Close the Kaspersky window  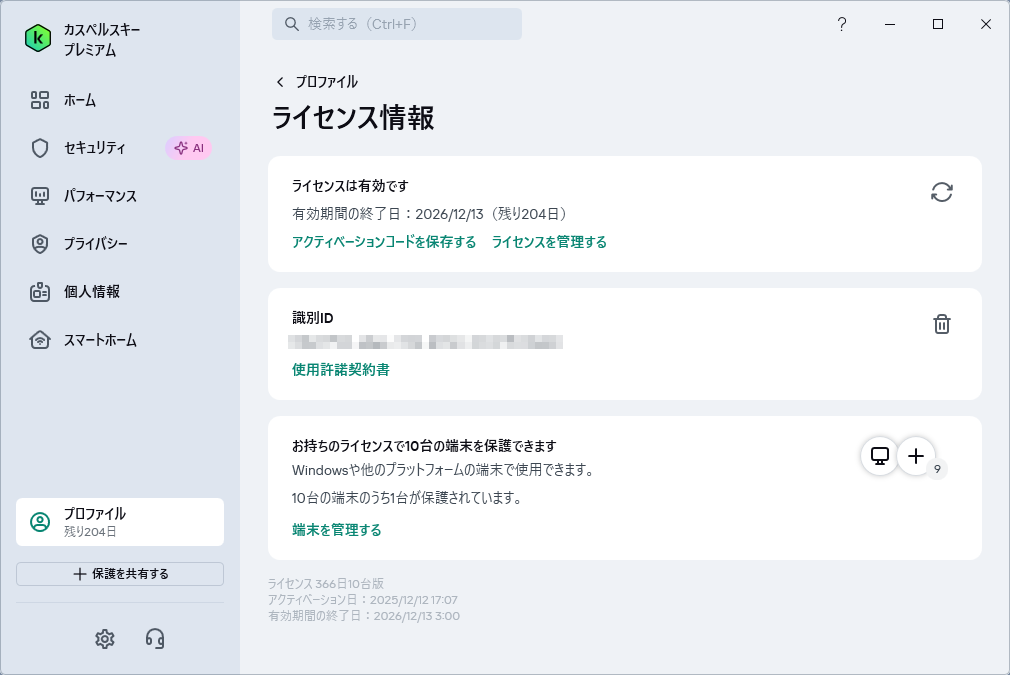point(986,24)
